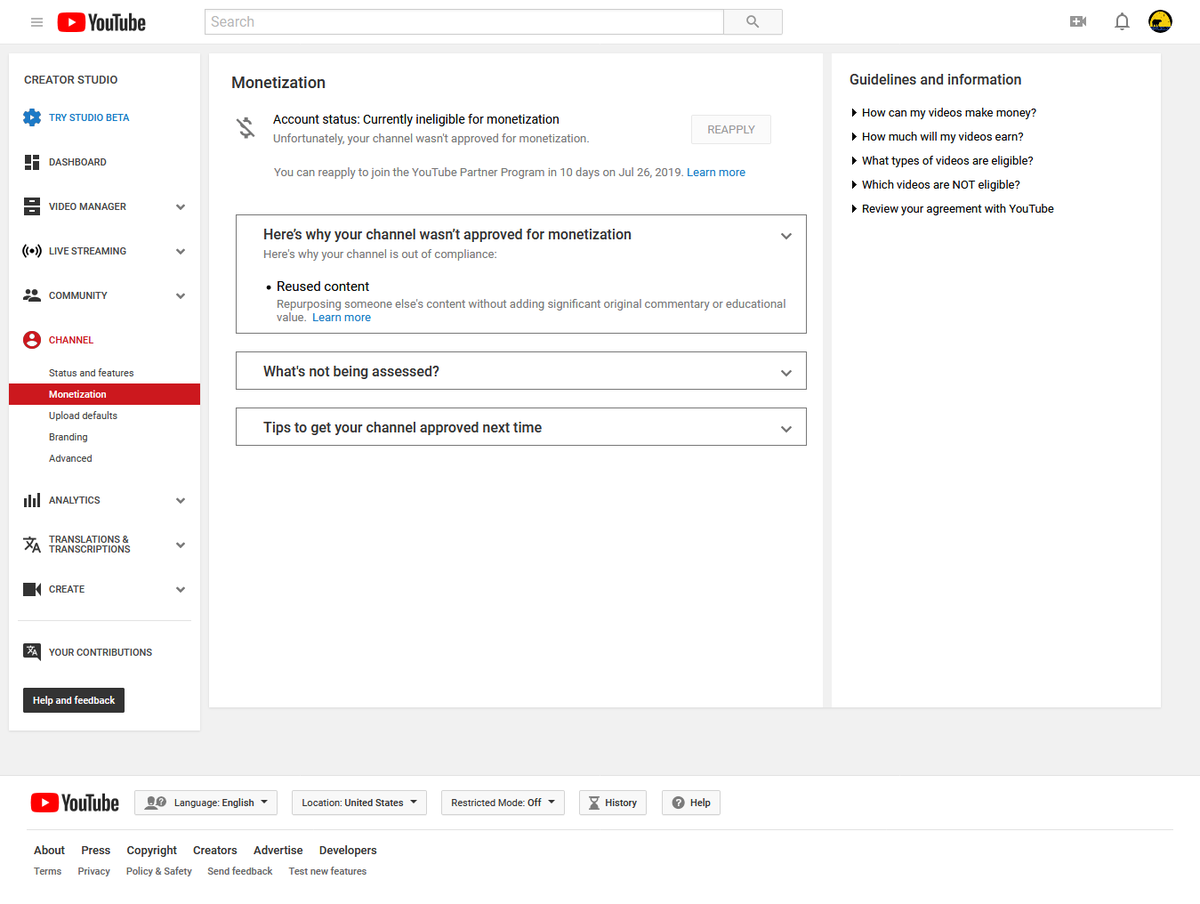Open the About footer link
The width and height of the screenshot is (1200, 904).
point(49,850)
